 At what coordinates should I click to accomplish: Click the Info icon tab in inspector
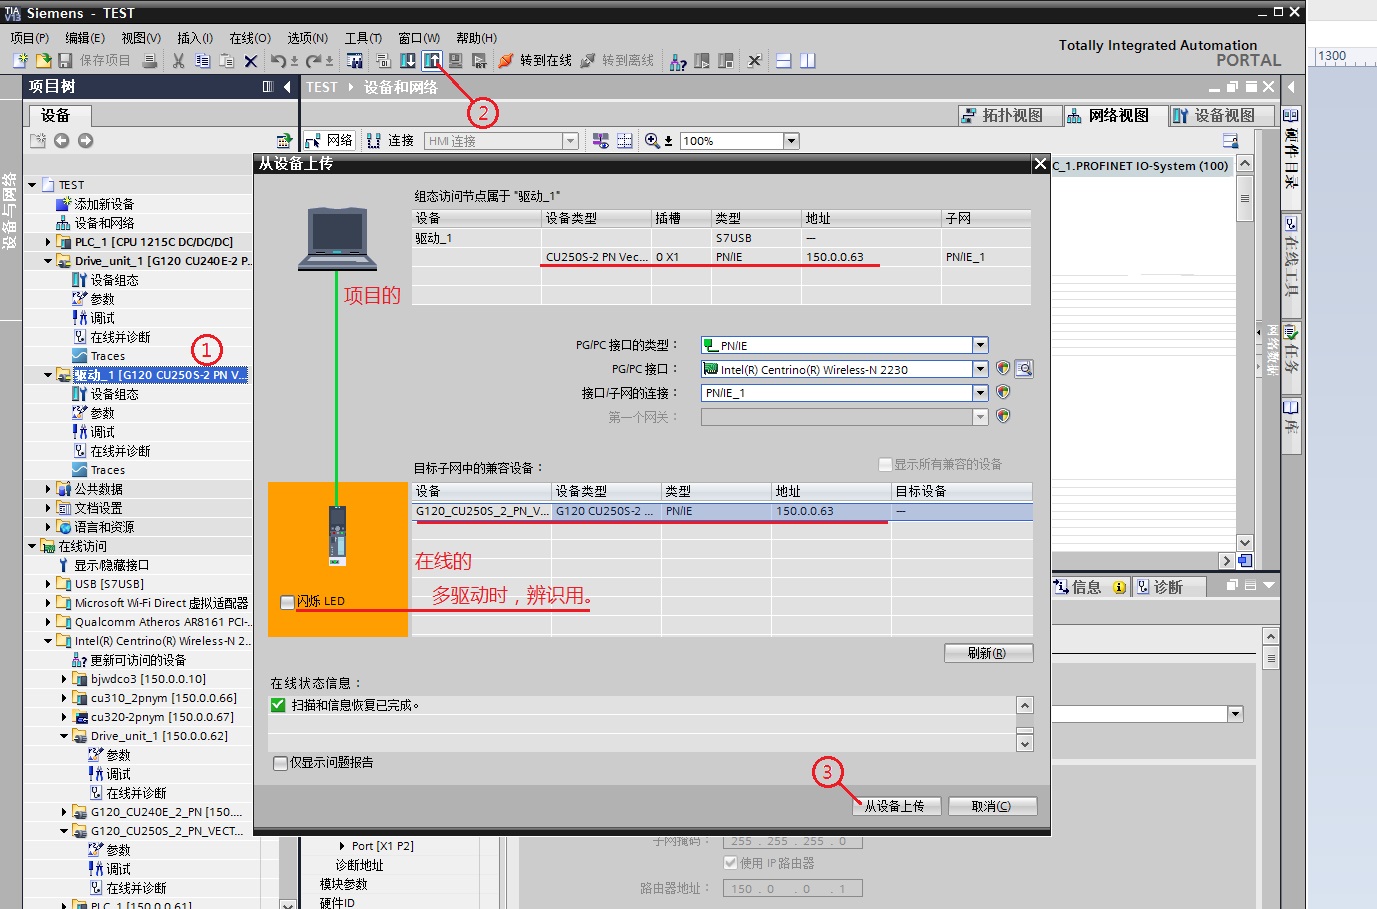coord(1120,587)
